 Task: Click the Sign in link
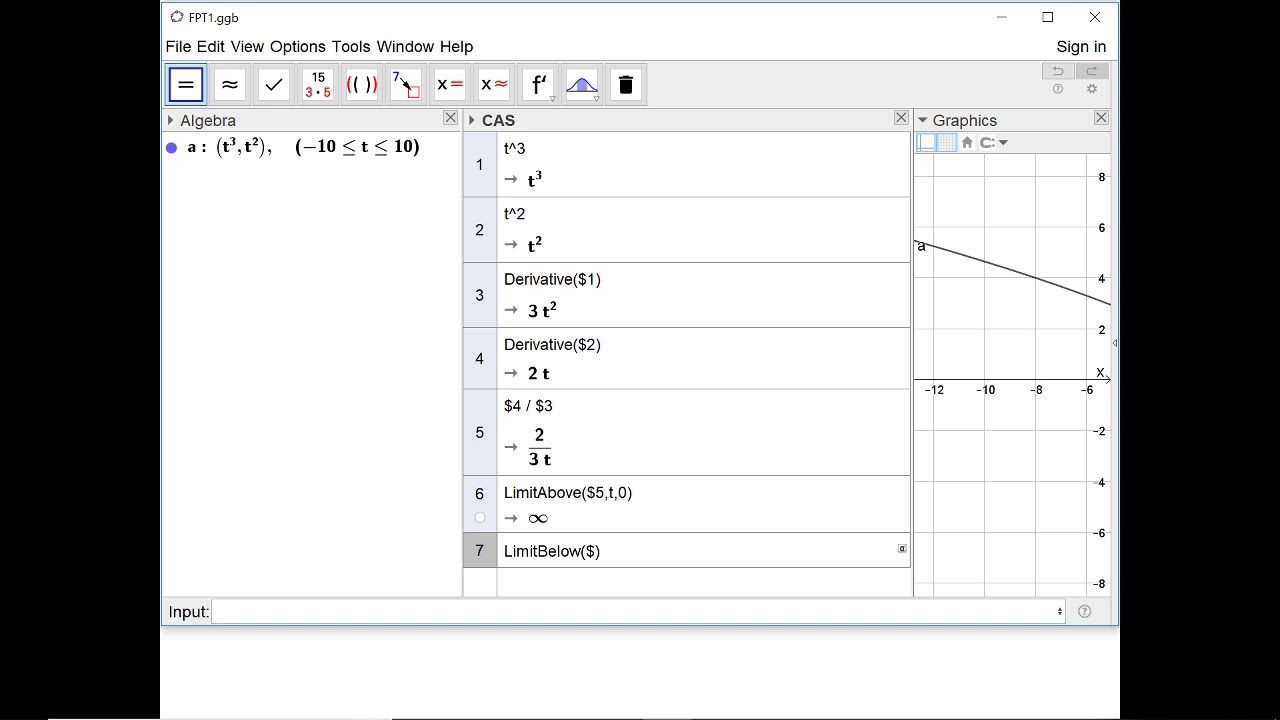[x=1081, y=47]
